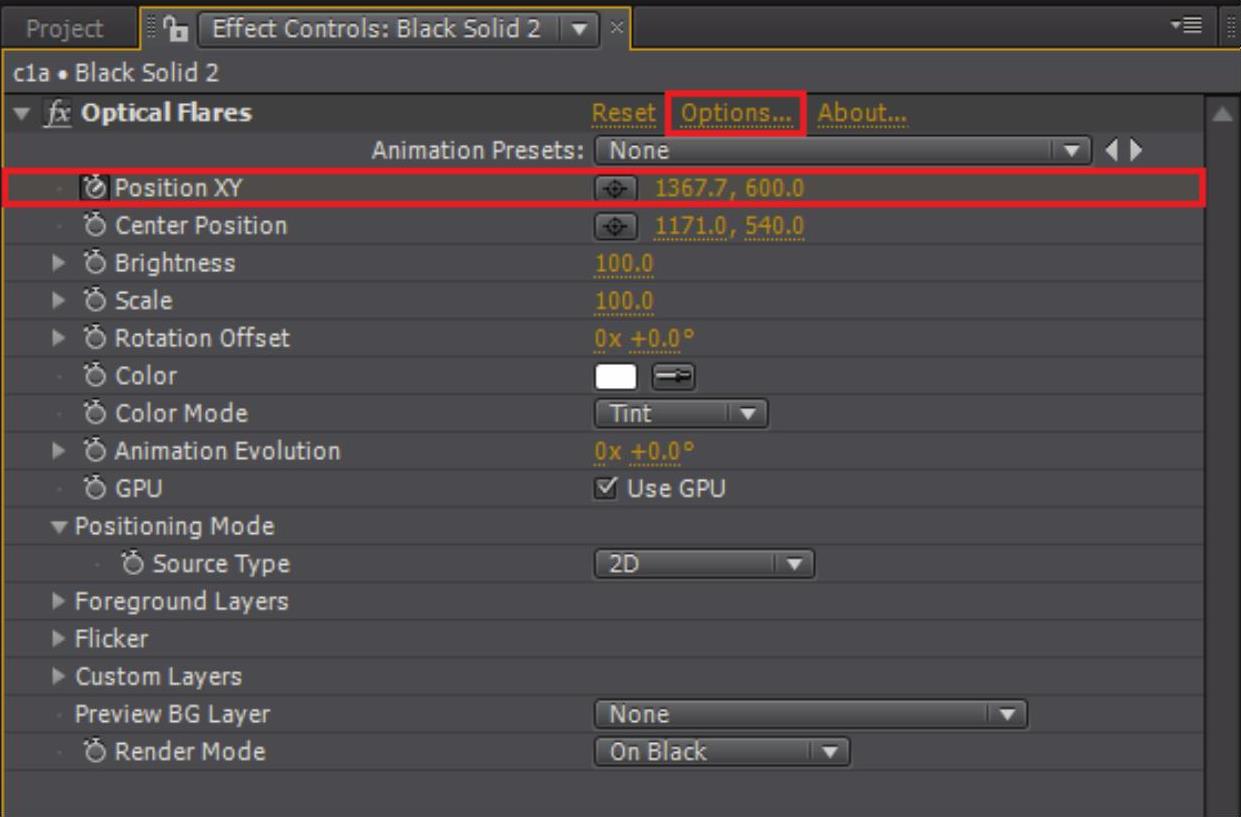The image size is (1241, 817).
Task: Expand the Rotation Offset property
Action: (x=59, y=338)
